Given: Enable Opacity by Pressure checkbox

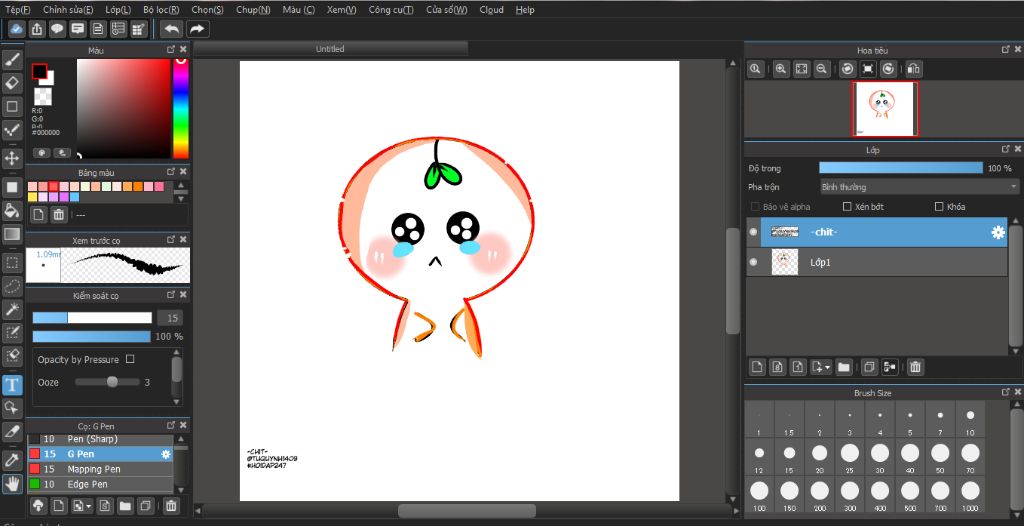Looking at the screenshot, I should click(130, 359).
